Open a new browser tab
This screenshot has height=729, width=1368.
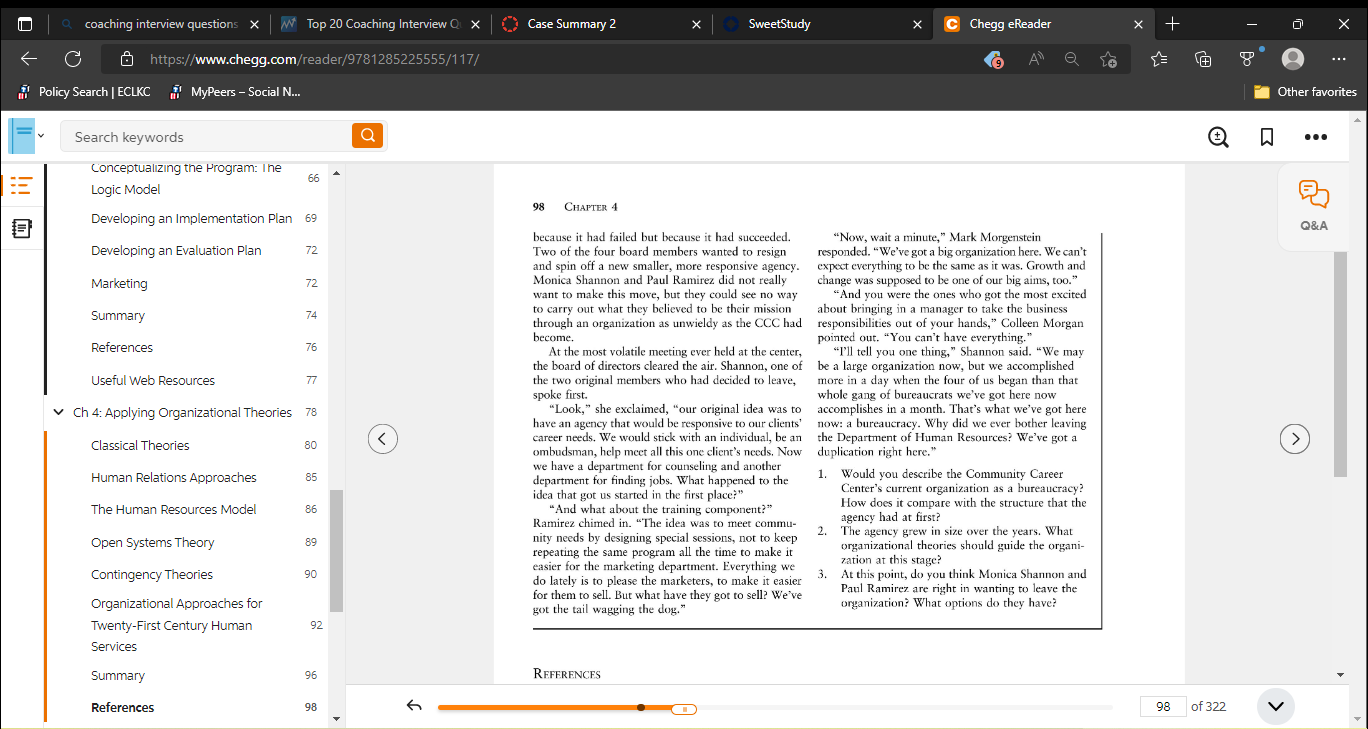(1173, 23)
